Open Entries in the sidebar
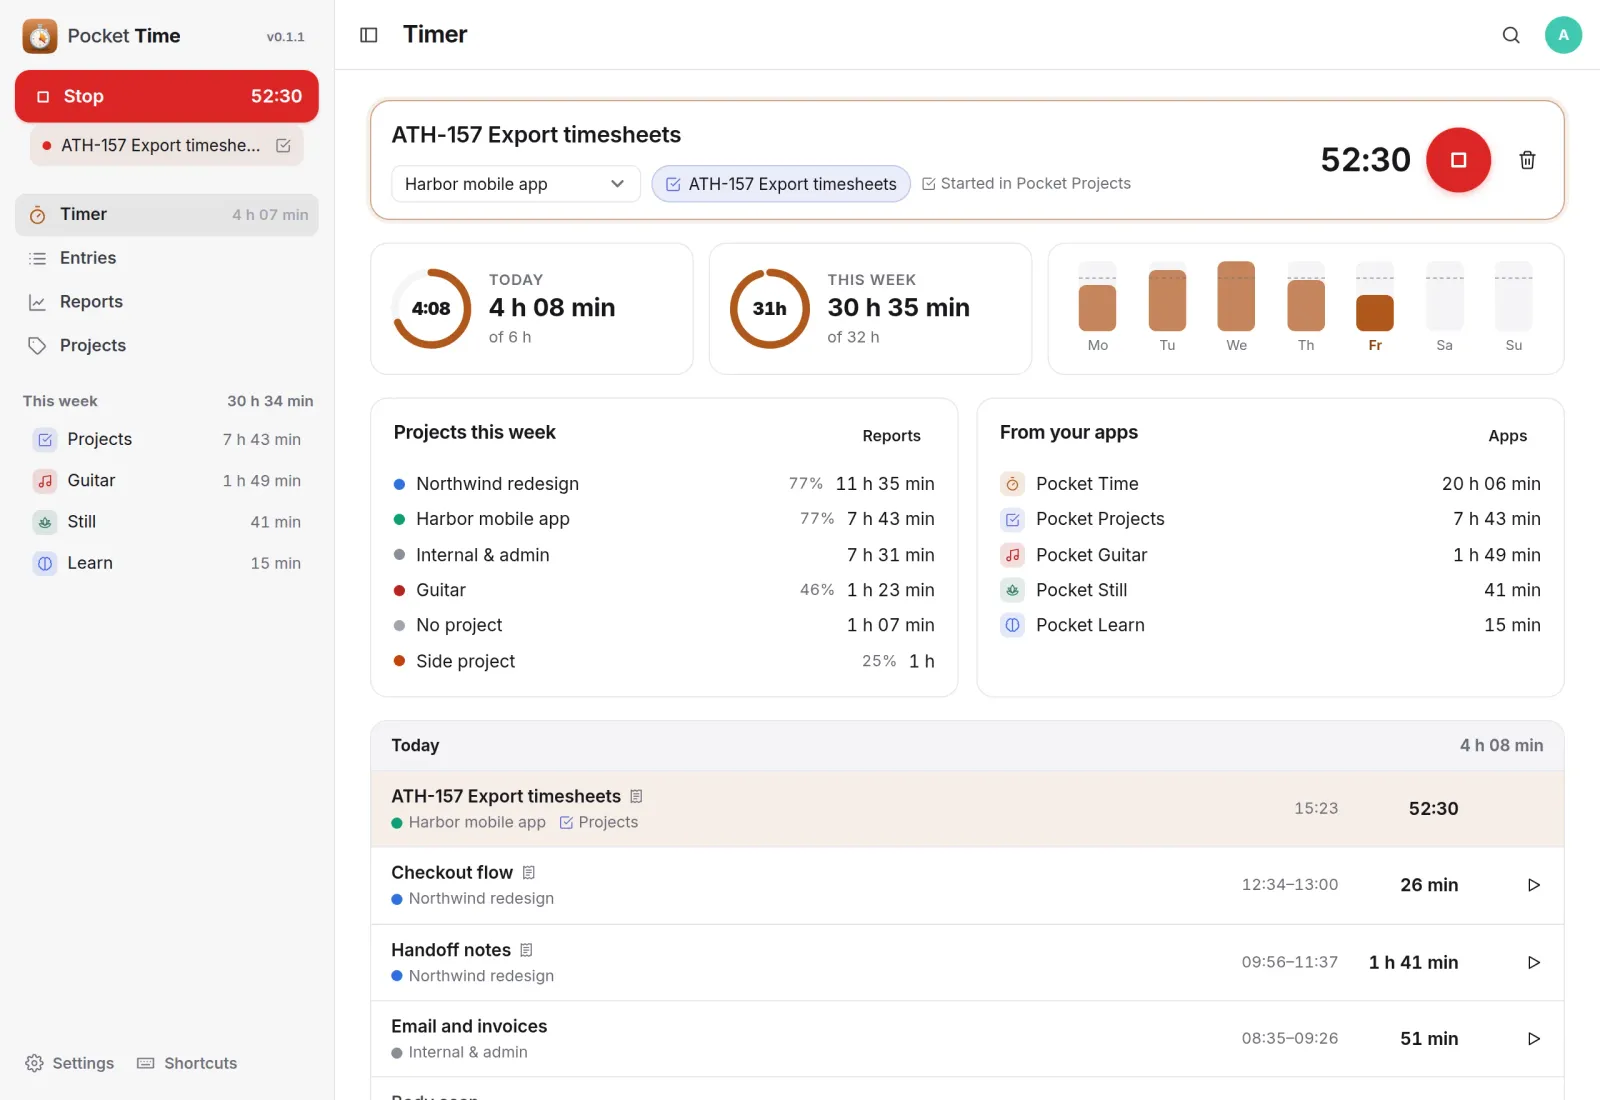This screenshot has width=1600, height=1100. (x=166, y=258)
